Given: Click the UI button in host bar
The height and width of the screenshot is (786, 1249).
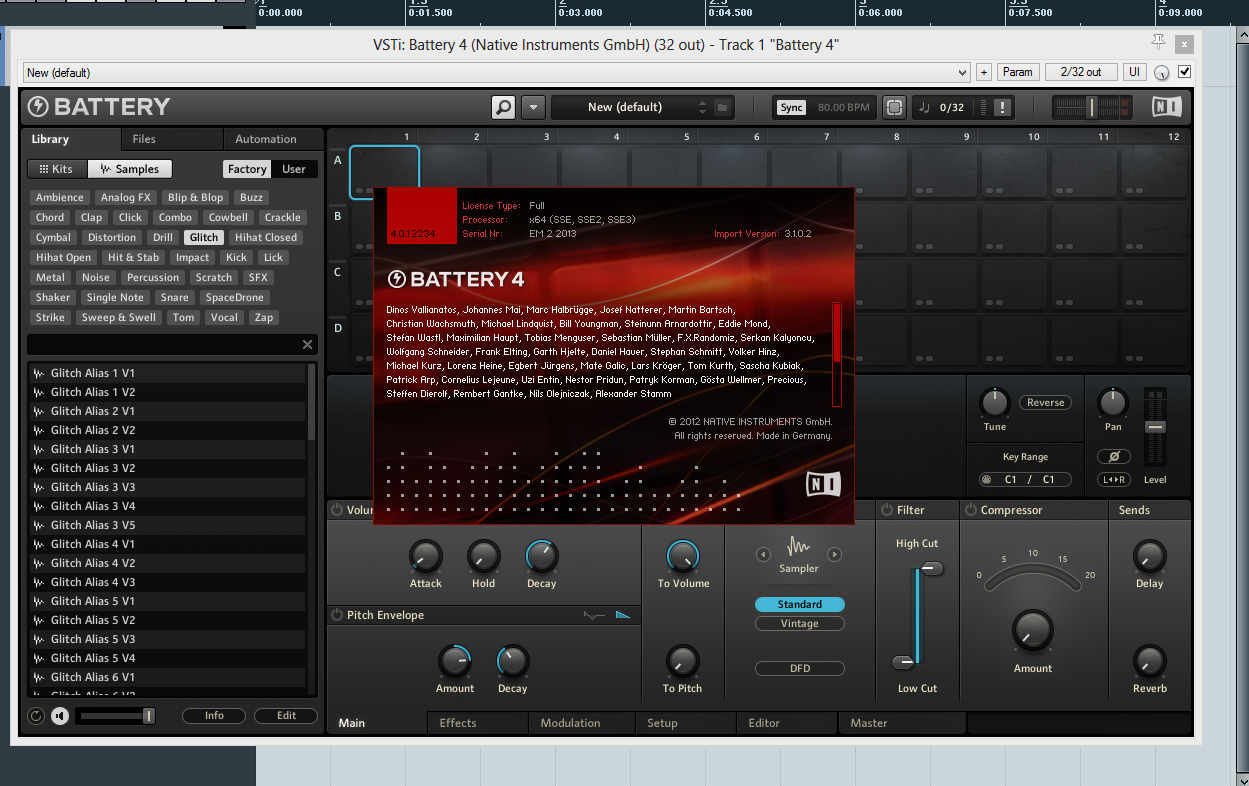Looking at the screenshot, I should tap(1134, 72).
